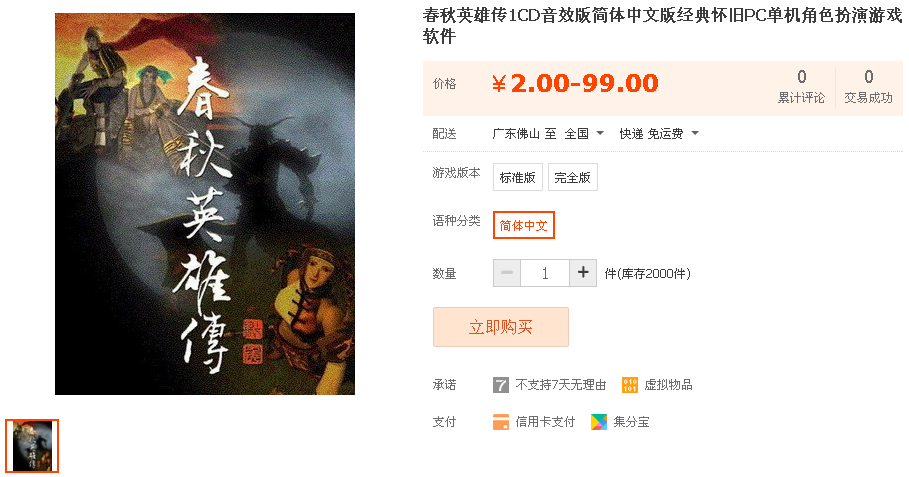This screenshot has height=477, width=909.
Task: Click the large 春秋英雄传 cover image
Action: point(205,204)
